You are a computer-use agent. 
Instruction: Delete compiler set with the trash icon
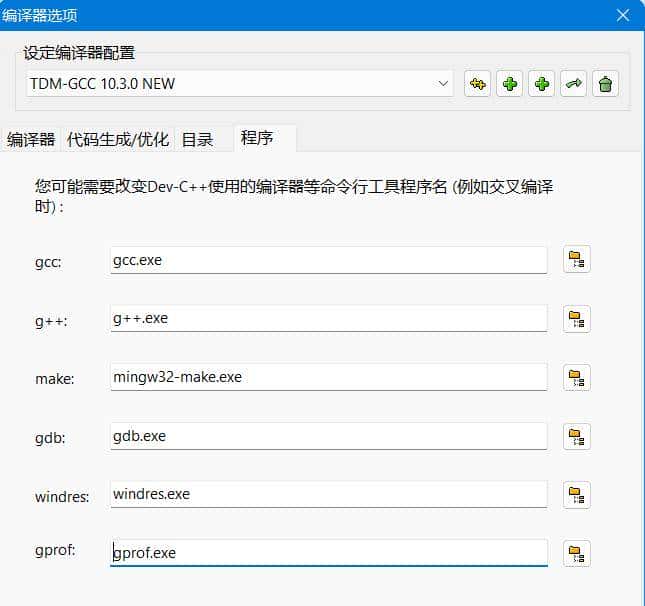coord(606,84)
